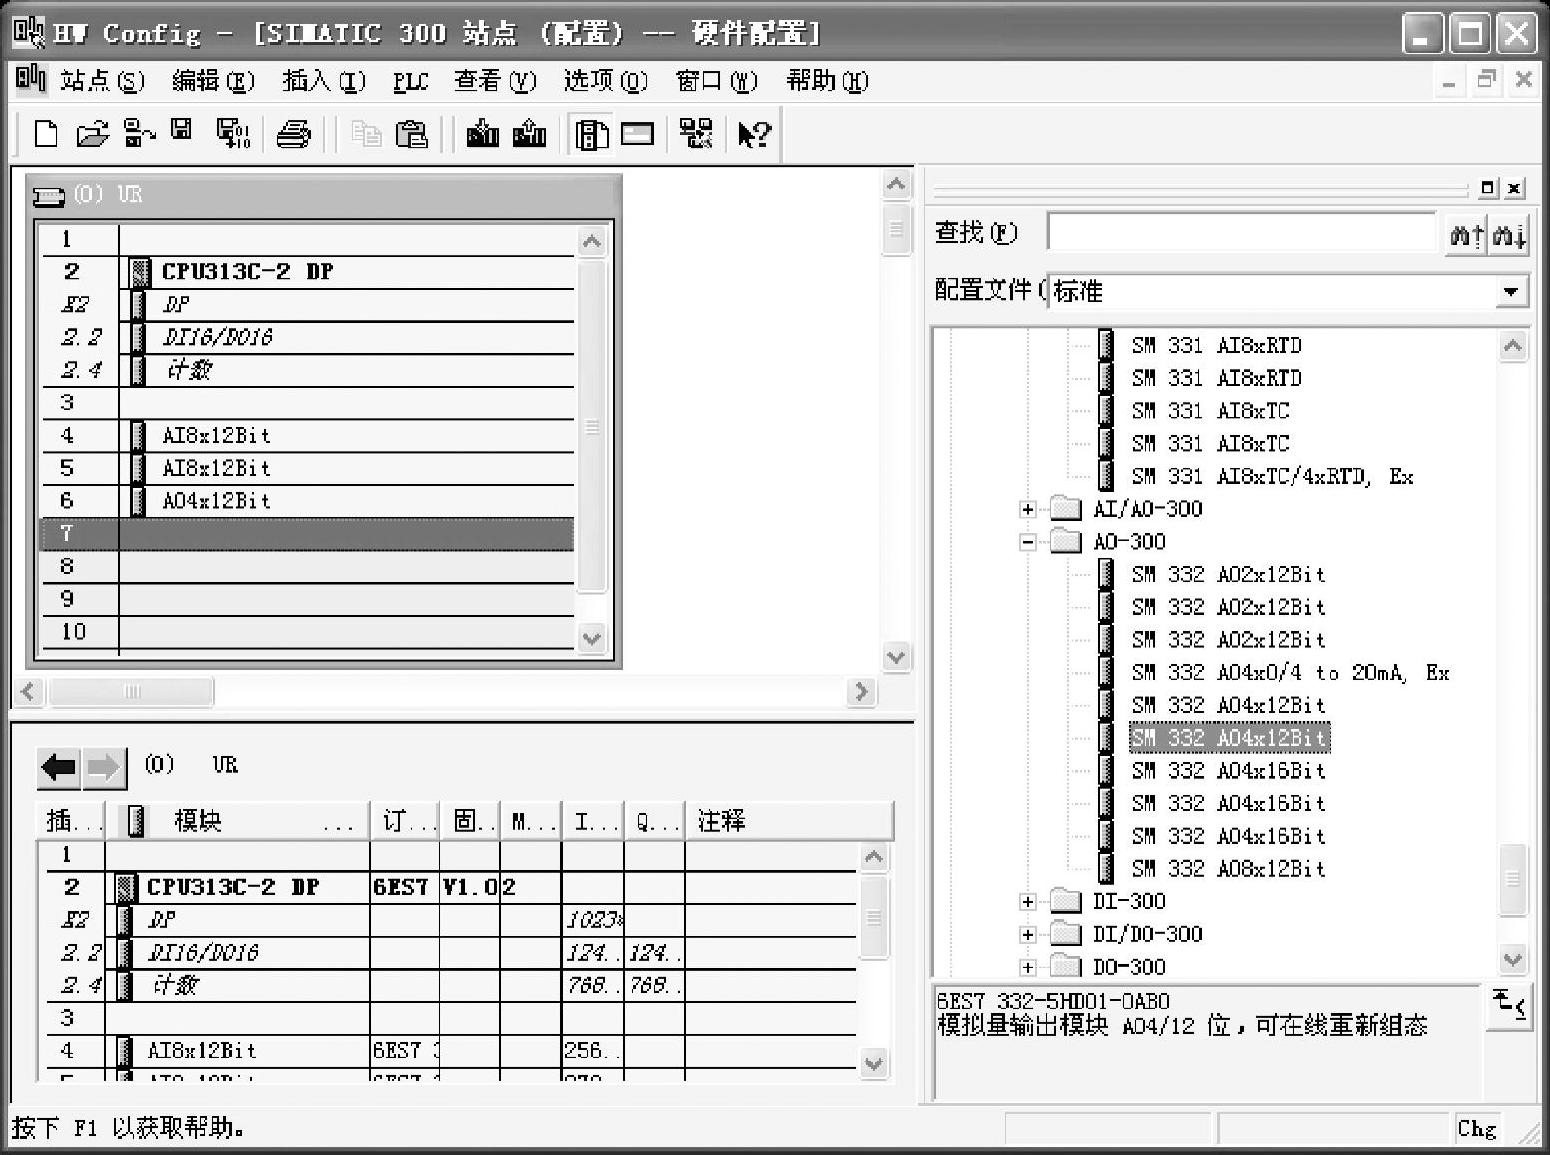1550x1155 pixels.
Task: Open the PLC menu
Action: click(x=410, y=82)
